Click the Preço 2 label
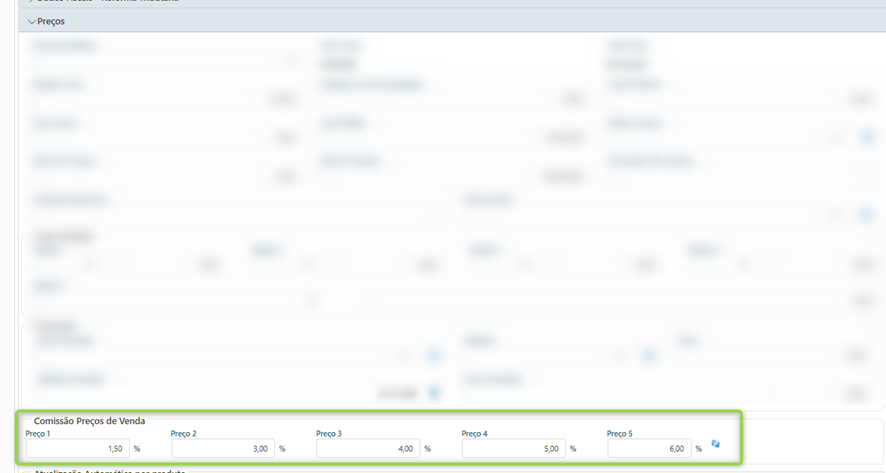 coord(183,434)
